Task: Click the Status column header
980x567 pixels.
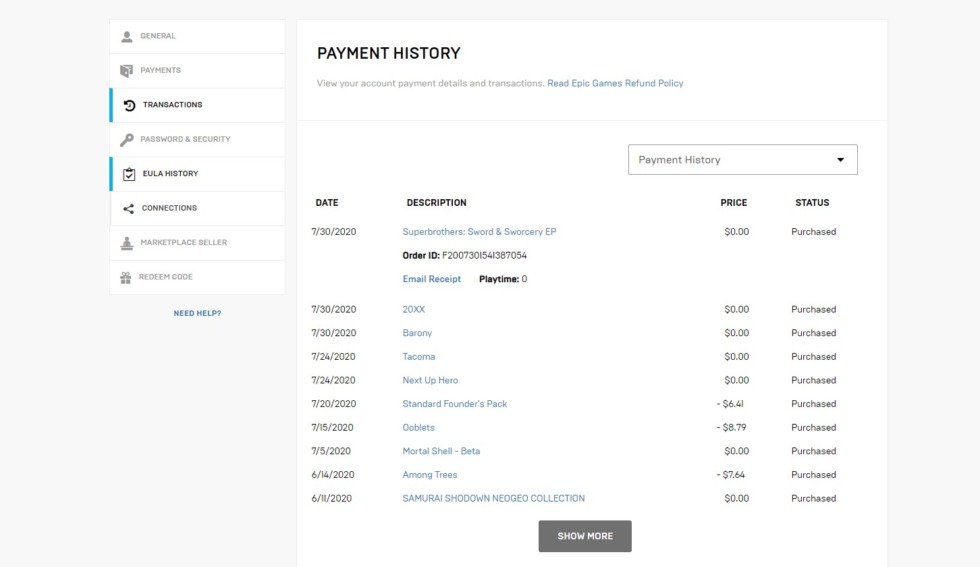Action: click(x=812, y=203)
